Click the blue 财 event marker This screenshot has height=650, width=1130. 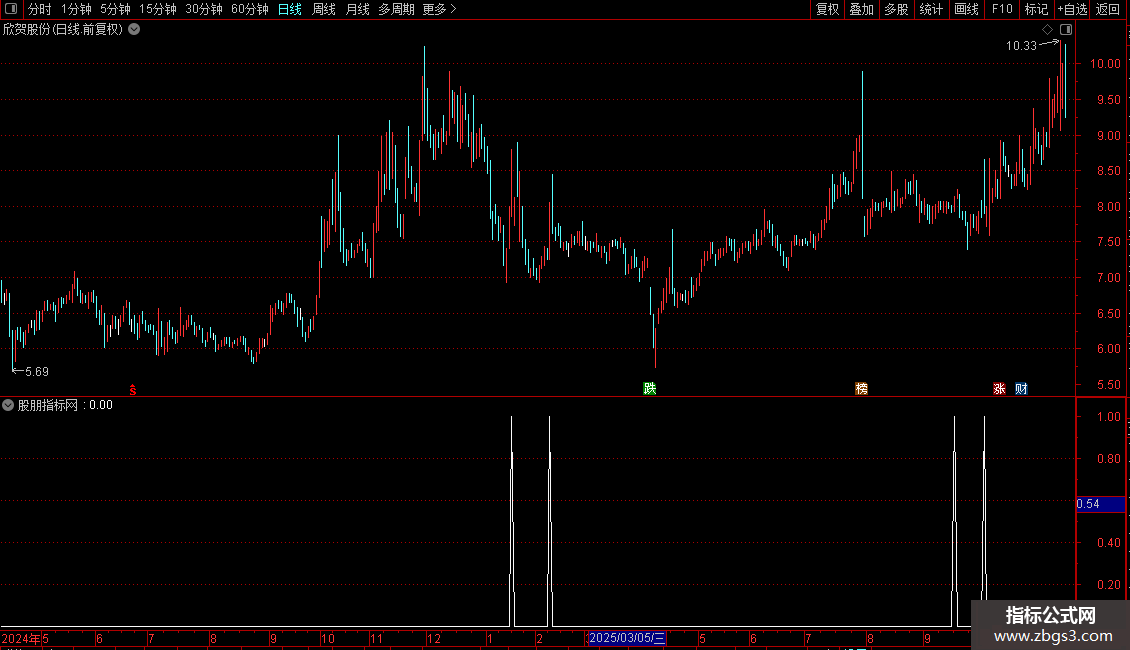[1021, 388]
